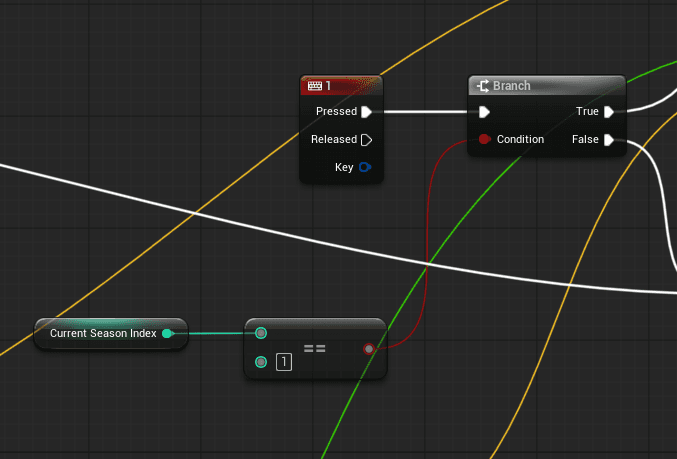Click the blue Key output pin

pyautogui.click(x=365, y=167)
